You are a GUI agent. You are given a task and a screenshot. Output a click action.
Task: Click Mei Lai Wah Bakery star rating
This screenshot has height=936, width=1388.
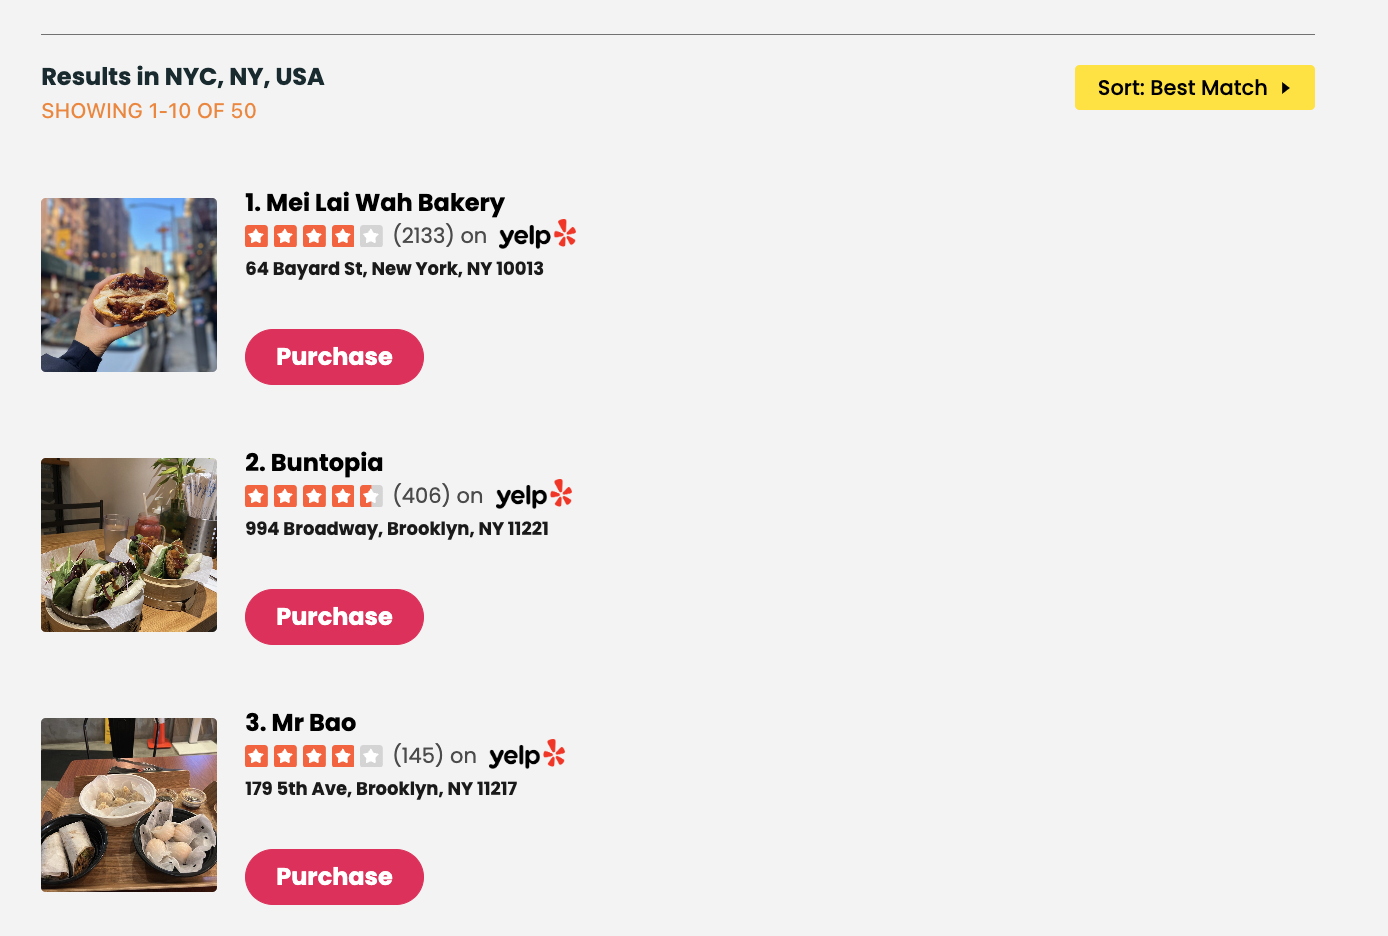(314, 236)
